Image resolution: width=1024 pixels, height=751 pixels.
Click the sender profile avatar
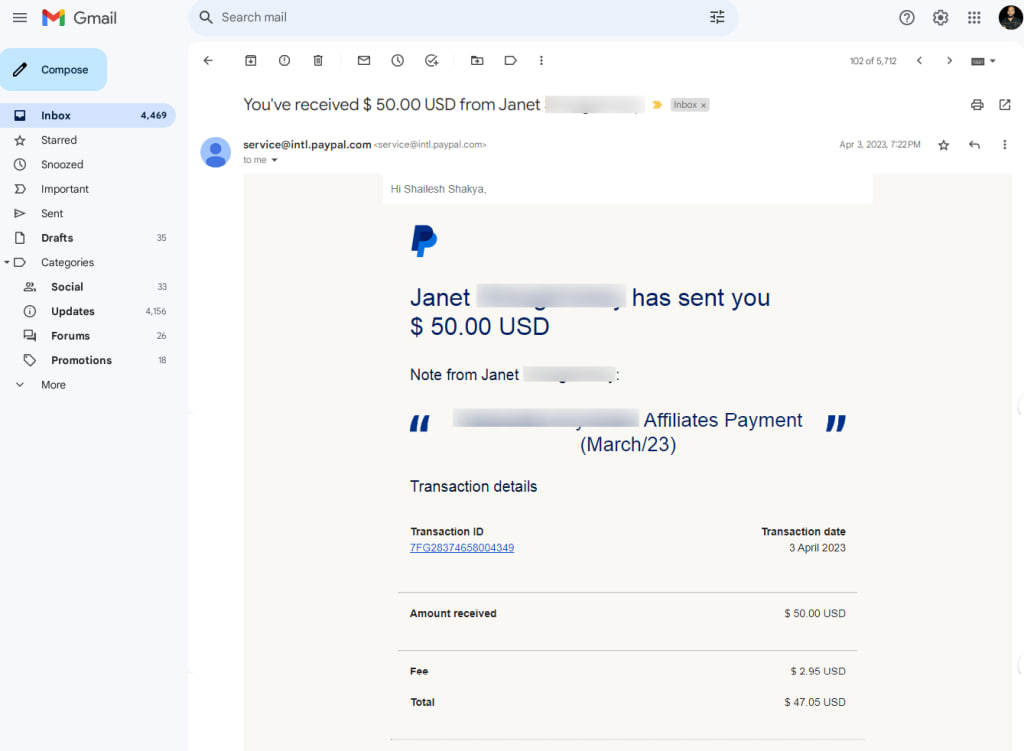[x=216, y=152]
